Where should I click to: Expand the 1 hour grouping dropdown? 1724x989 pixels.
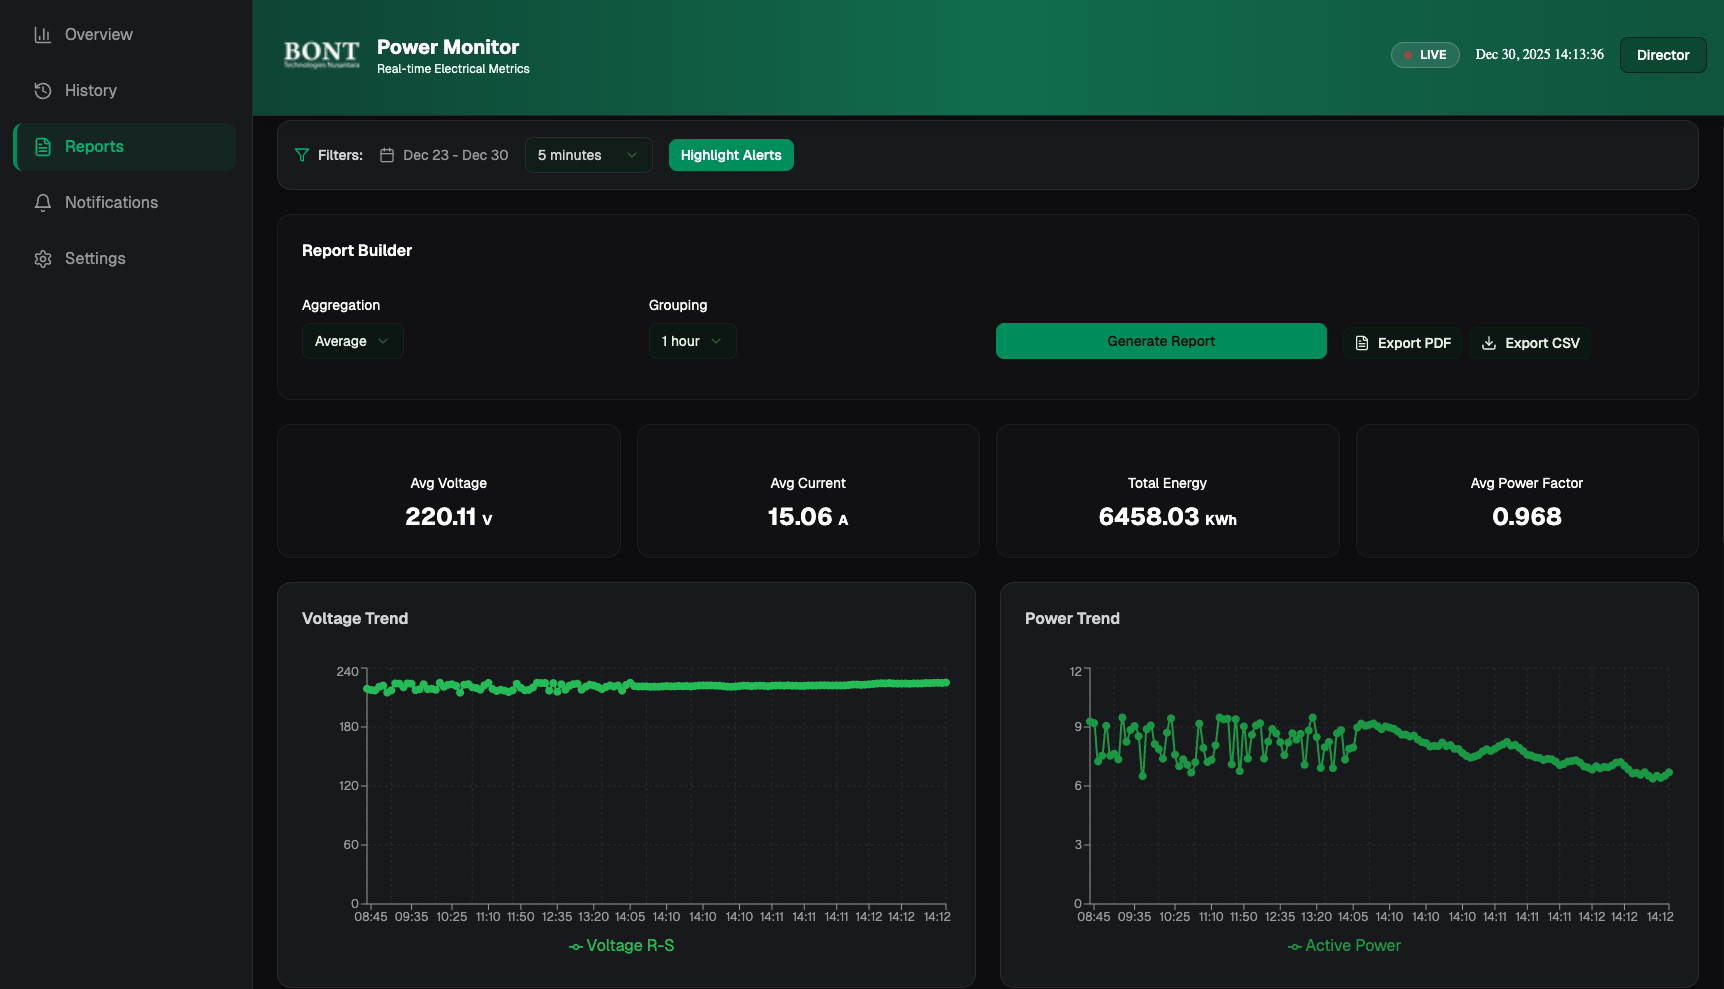692,341
